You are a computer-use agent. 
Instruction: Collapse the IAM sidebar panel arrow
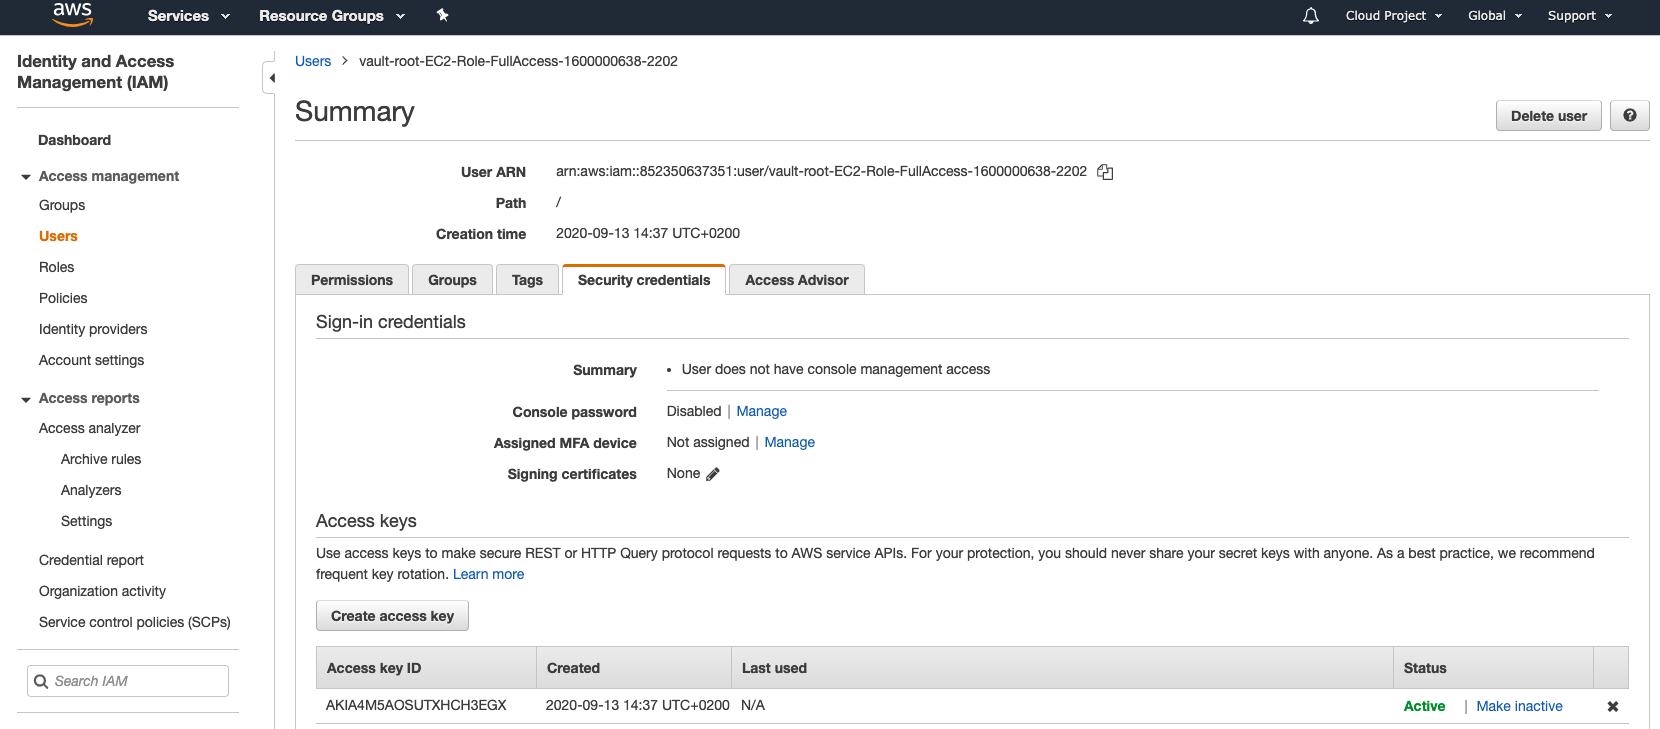click(x=271, y=78)
